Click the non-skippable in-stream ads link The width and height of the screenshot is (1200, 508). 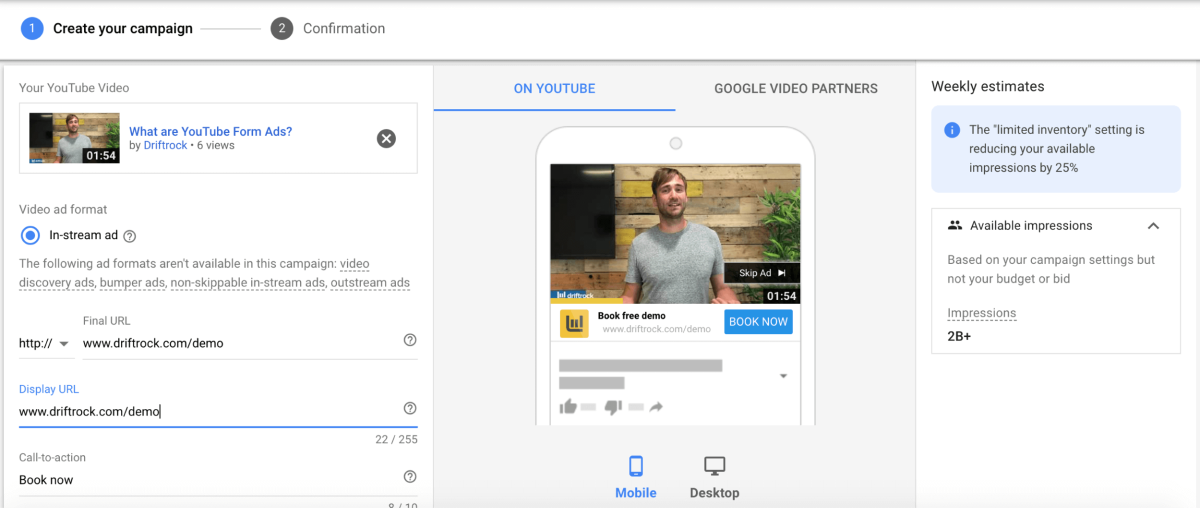pos(247,283)
